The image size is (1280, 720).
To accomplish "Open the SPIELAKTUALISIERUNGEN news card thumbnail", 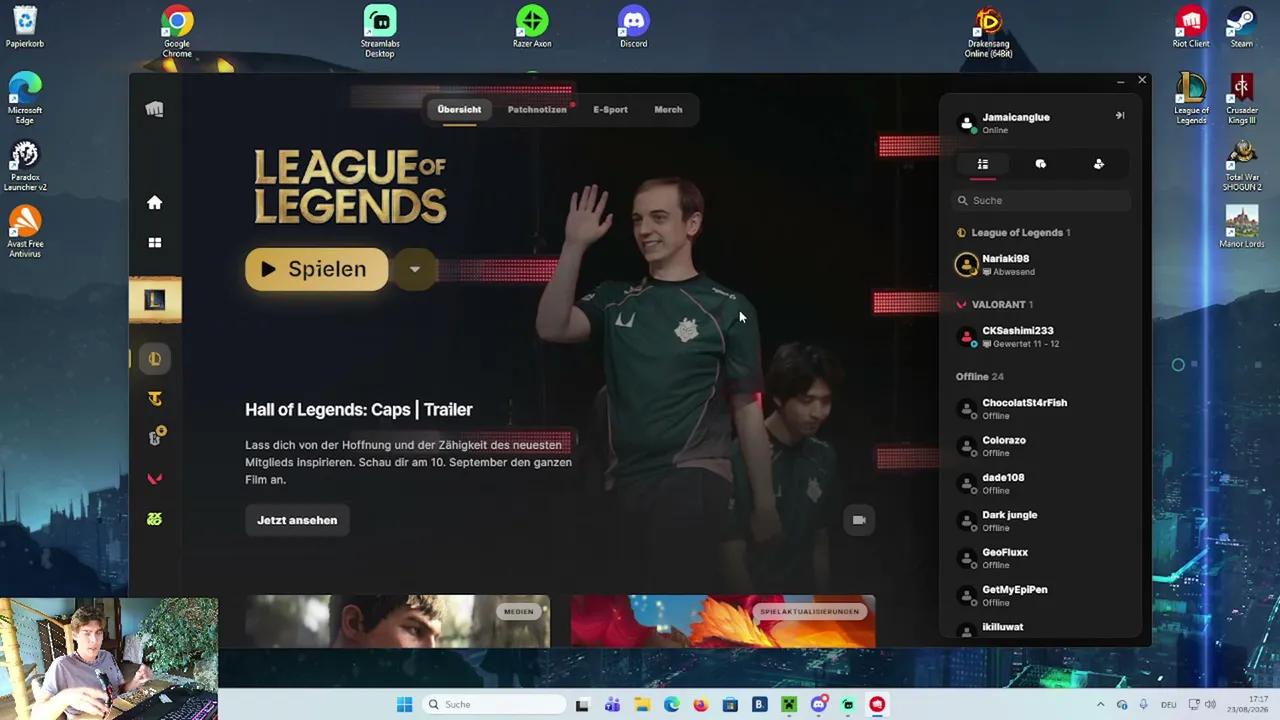I will coord(723,621).
